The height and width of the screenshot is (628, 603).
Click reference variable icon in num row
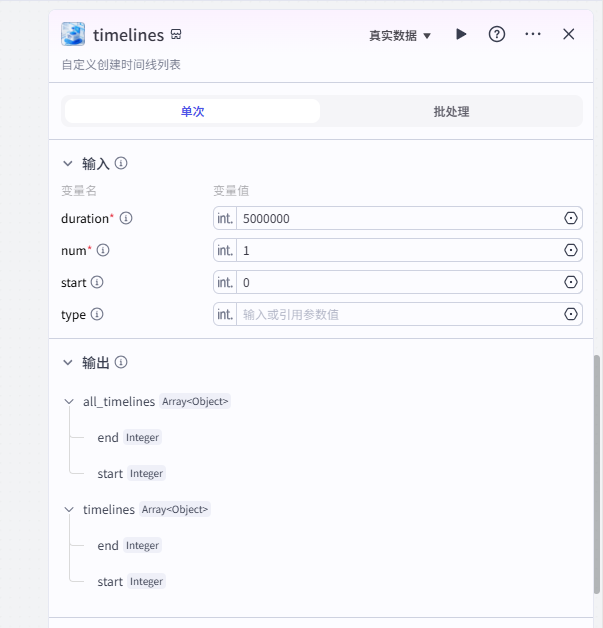(571, 250)
